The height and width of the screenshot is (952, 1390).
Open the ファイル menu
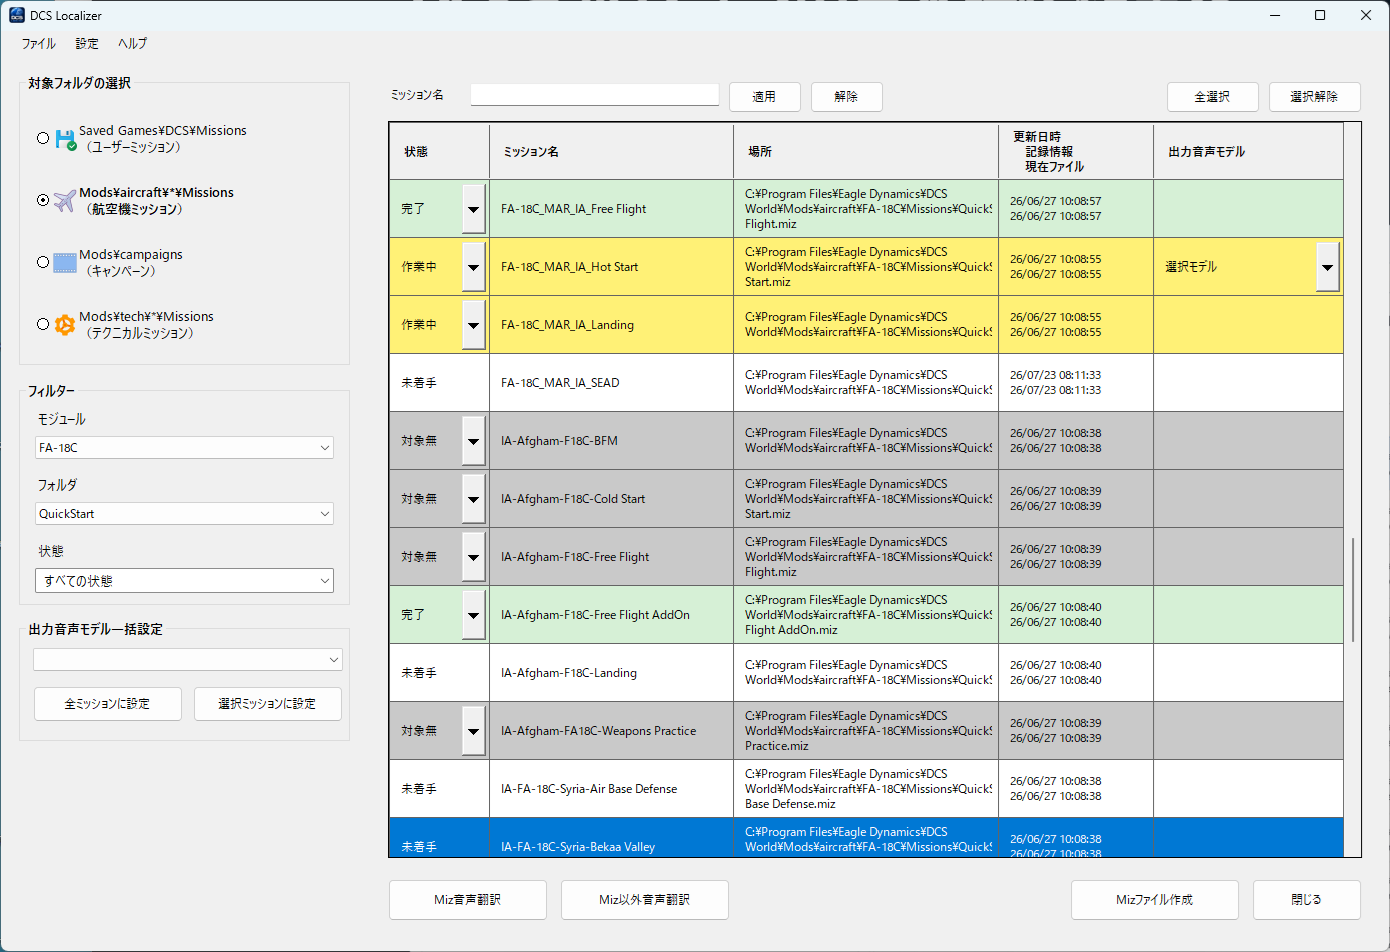(x=39, y=44)
